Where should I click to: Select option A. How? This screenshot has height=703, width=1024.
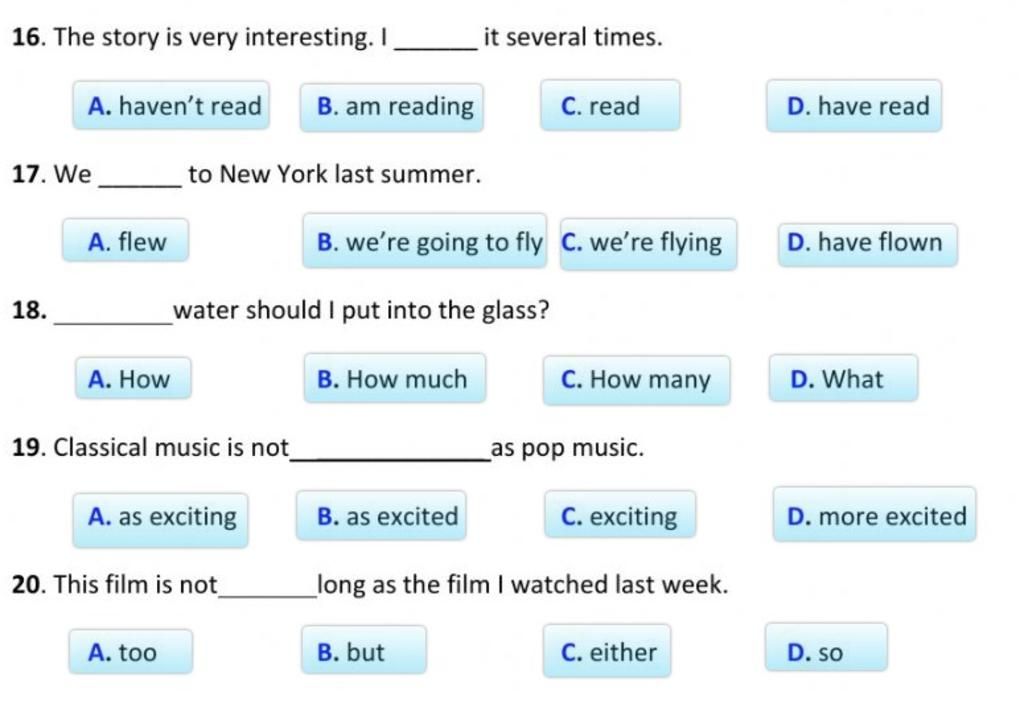pos(133,378)
